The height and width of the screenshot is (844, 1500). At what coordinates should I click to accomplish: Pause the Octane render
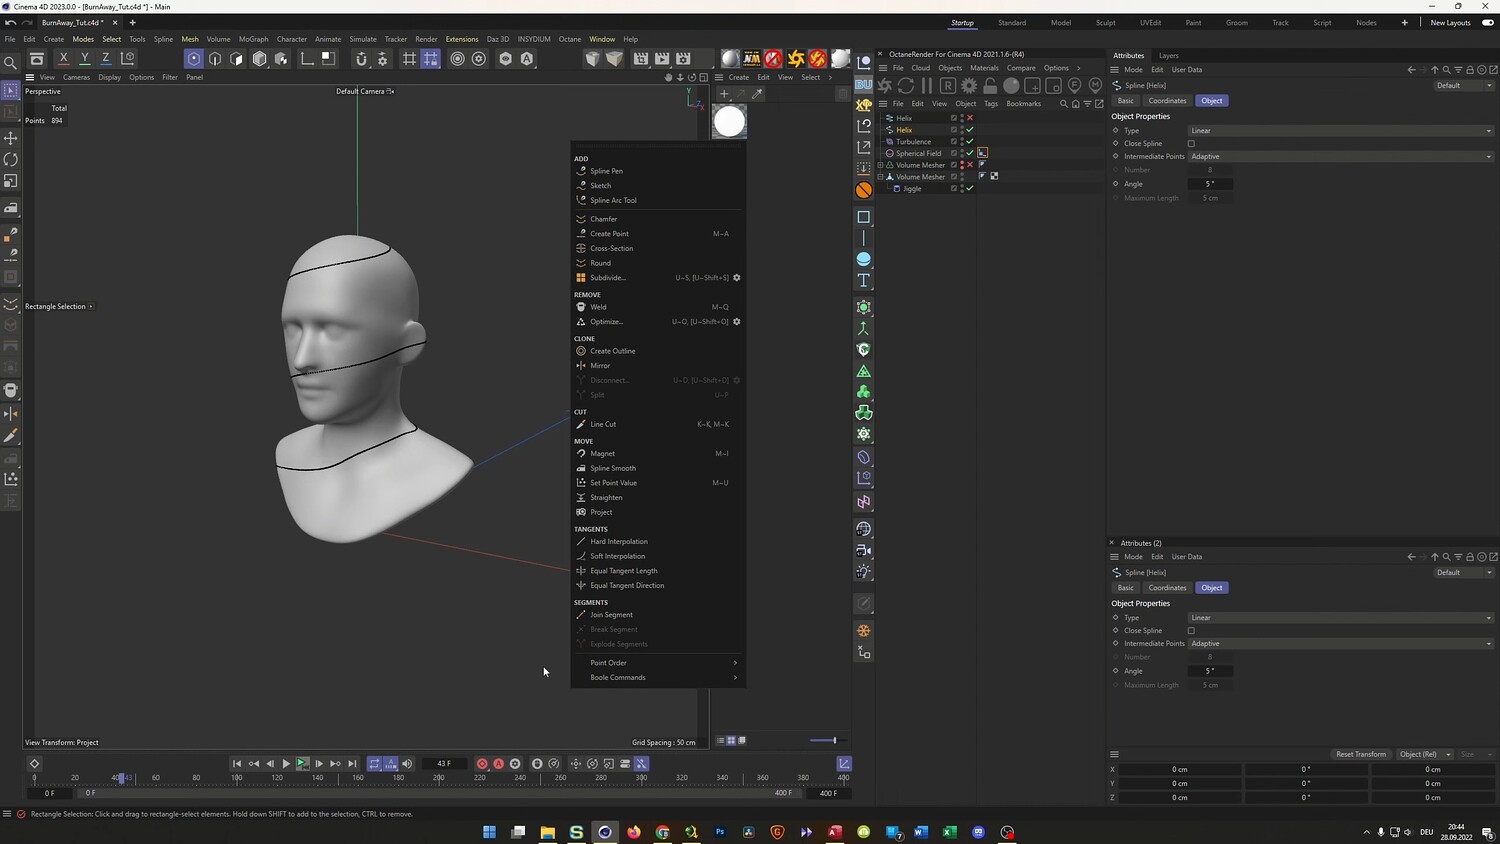[927, 86]
